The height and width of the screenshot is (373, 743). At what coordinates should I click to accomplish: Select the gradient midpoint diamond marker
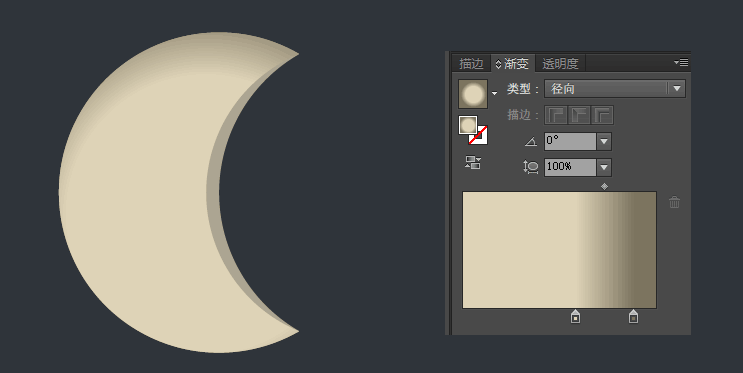coord(604,187)
